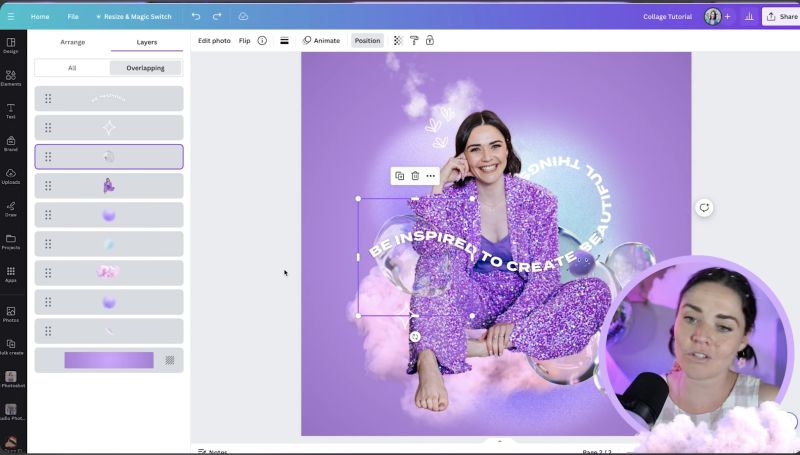
Task: Click the Info icon in the toolbar
Action: (x=262, y=40)
